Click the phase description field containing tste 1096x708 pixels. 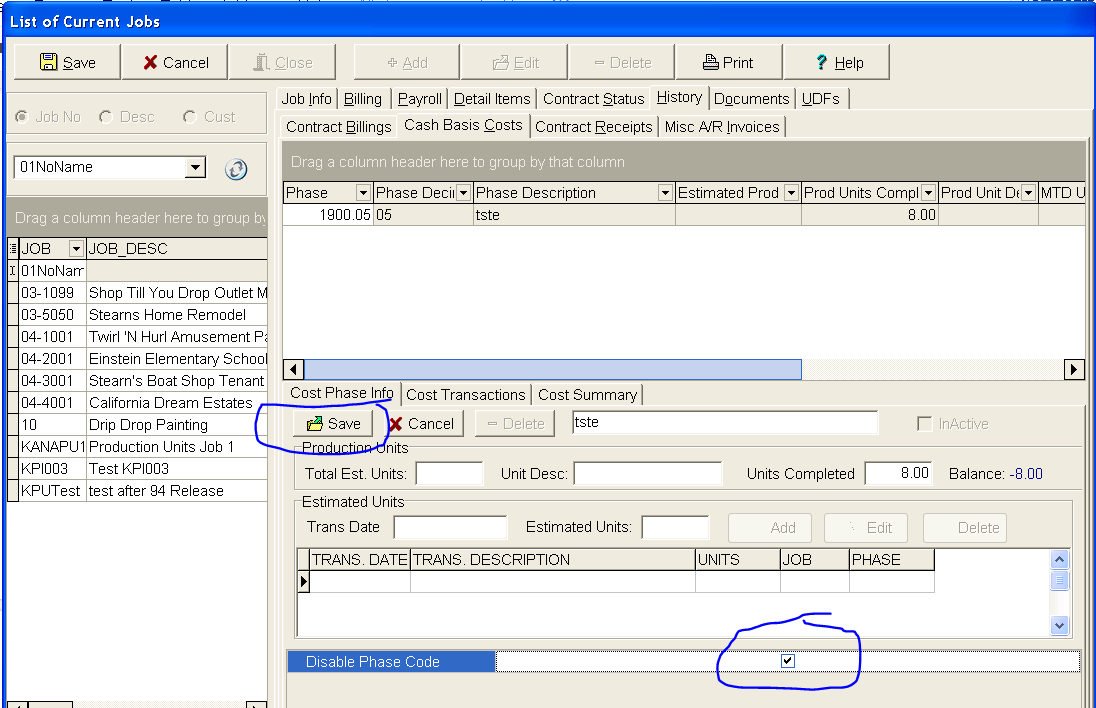(725, 422)
